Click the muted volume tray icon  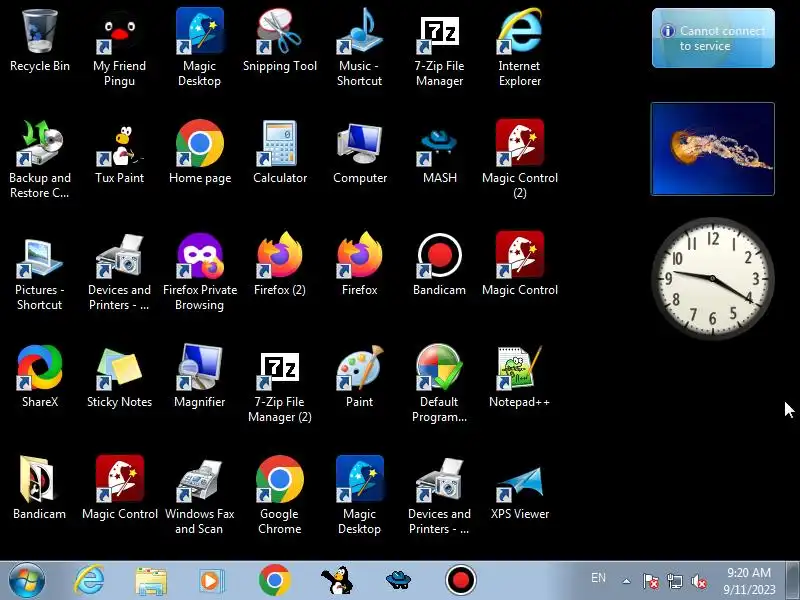coord(699,581)
